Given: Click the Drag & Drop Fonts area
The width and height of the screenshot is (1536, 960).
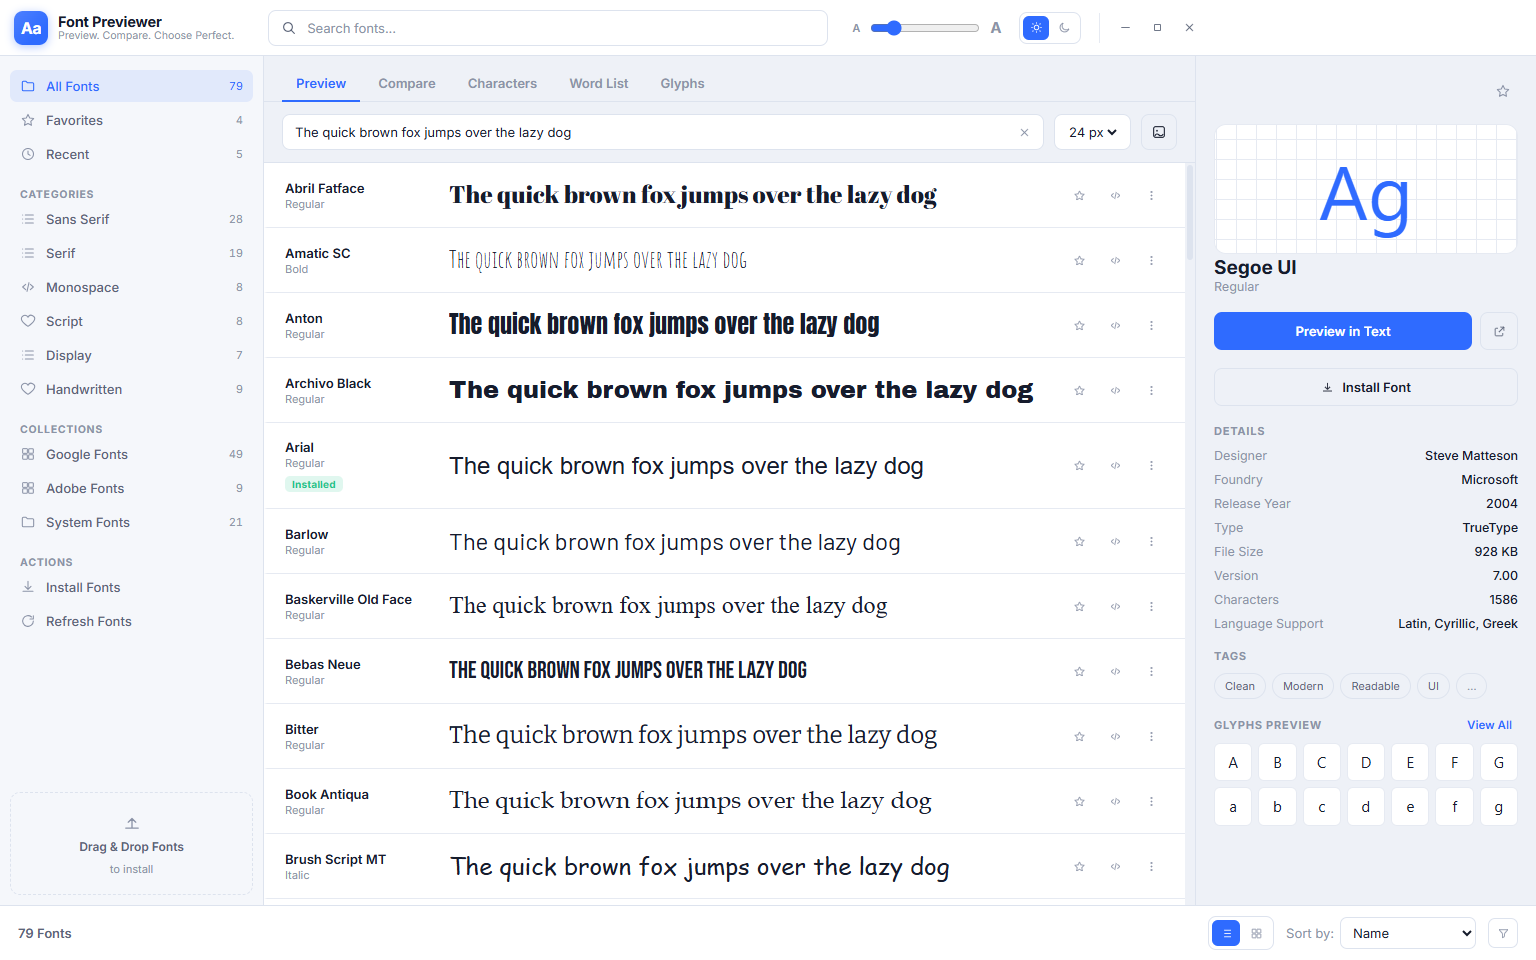Looking at the screenshot, I should coord(131,844).
